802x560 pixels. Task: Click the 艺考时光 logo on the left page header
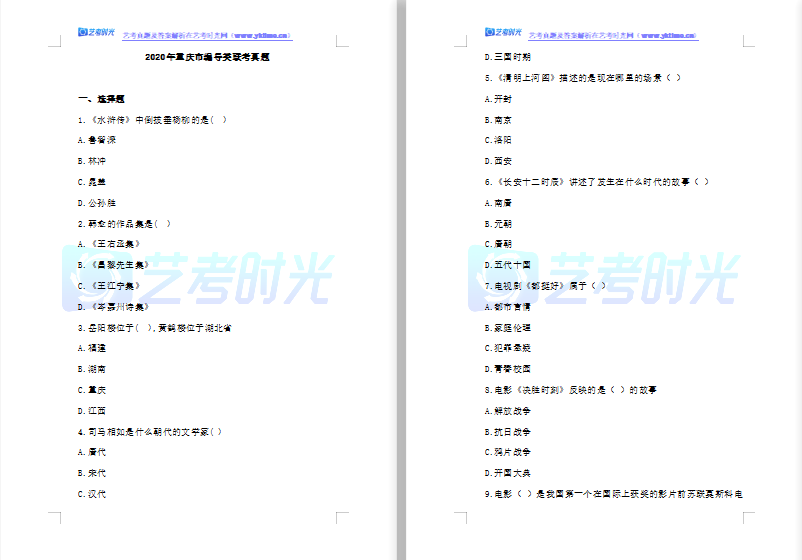95,34
